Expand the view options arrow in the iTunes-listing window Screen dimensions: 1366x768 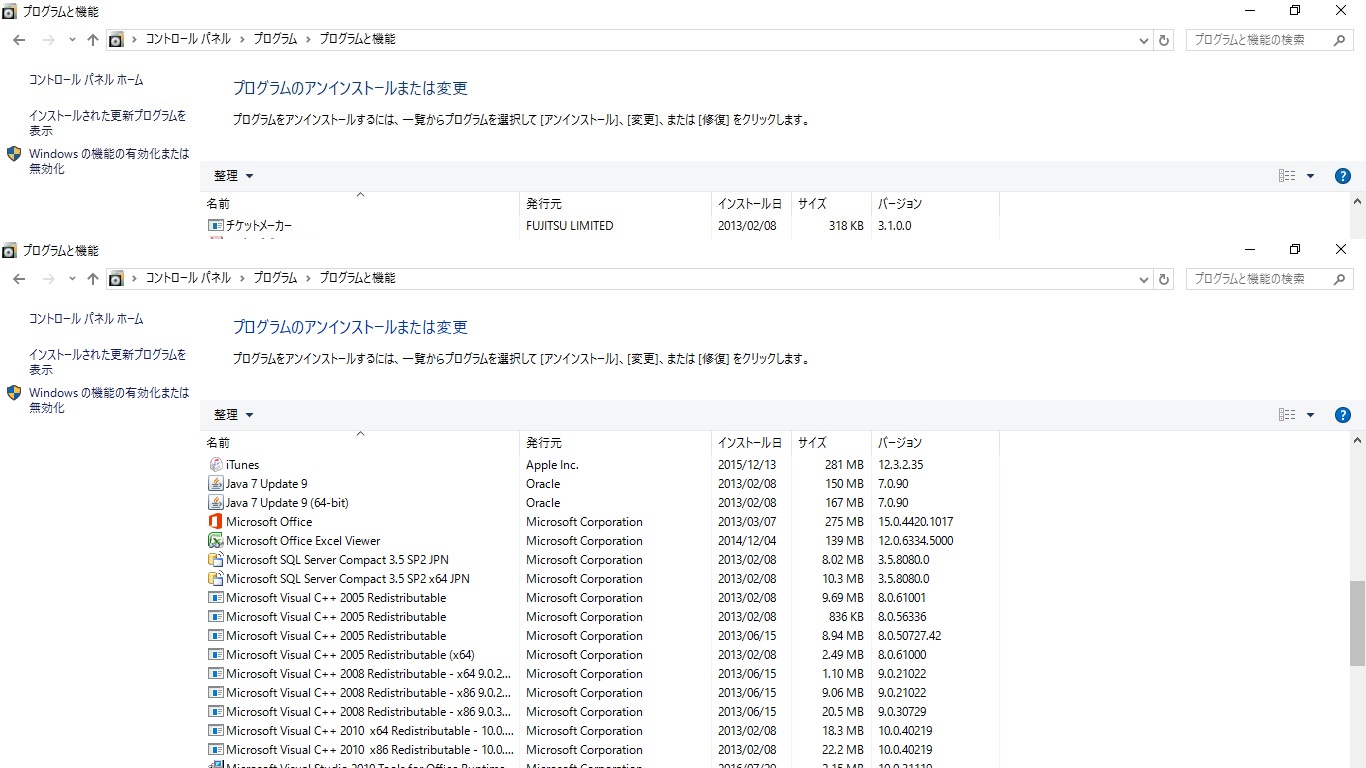tap(1310, 415)
